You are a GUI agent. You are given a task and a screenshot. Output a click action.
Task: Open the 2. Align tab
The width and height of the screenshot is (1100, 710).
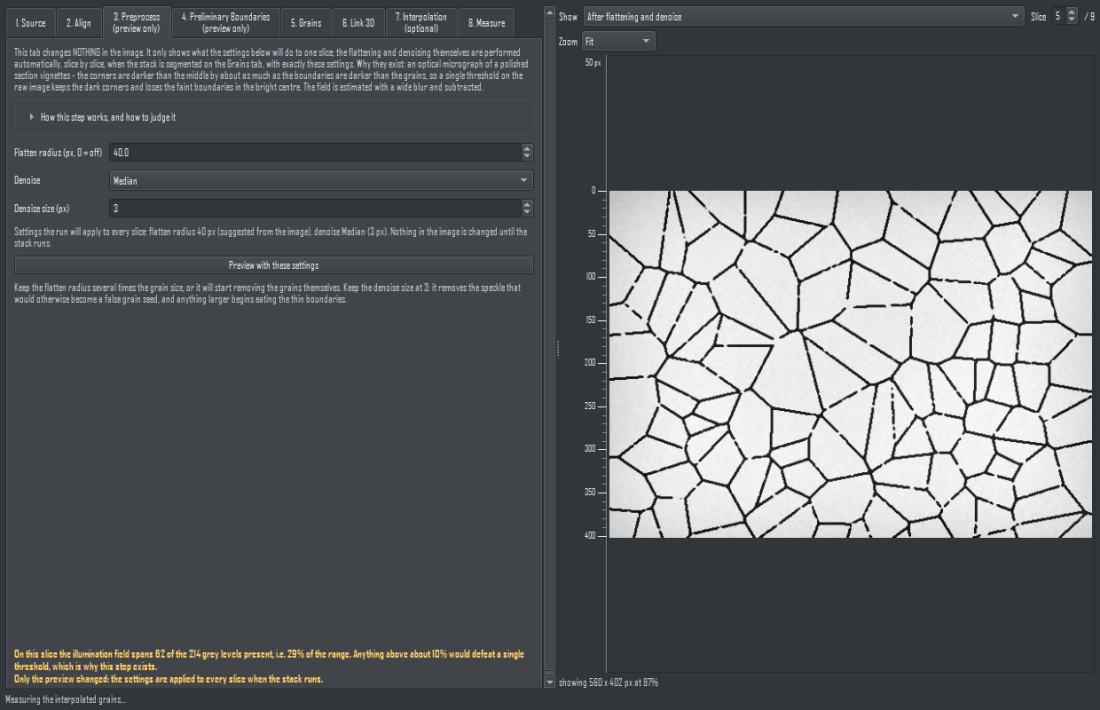pos(79,23)
